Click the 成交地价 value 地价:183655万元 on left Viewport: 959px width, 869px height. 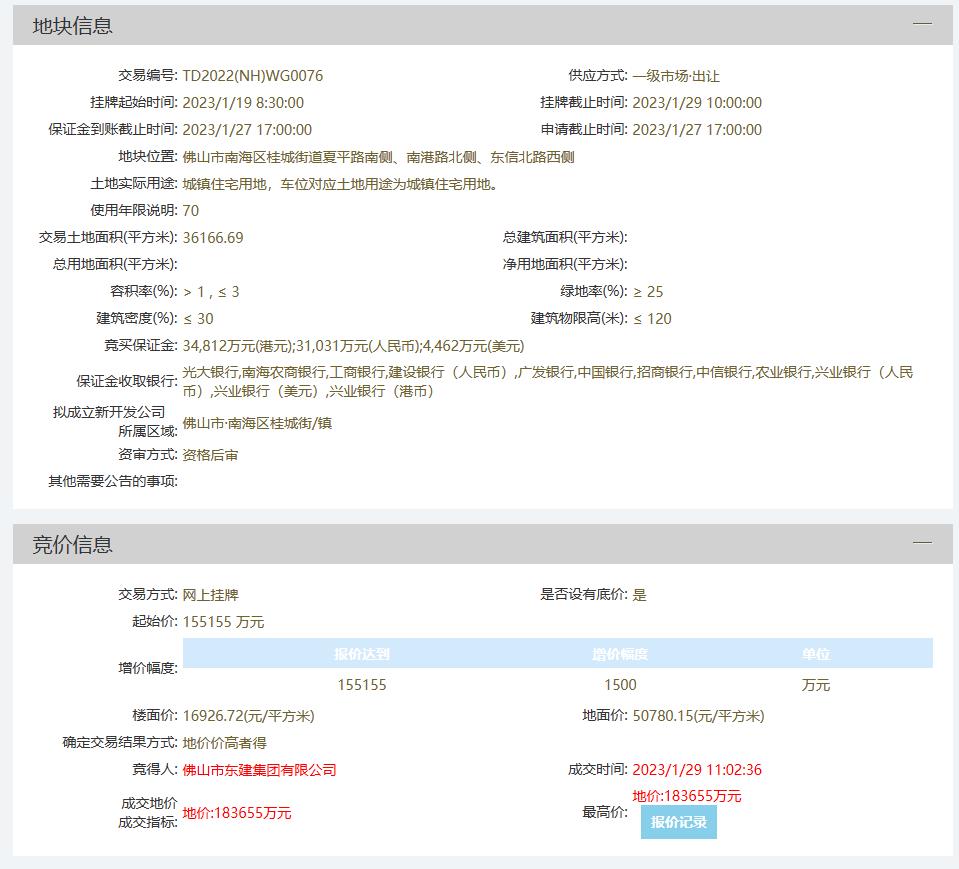pyautogui.click(x=237, y=813)
